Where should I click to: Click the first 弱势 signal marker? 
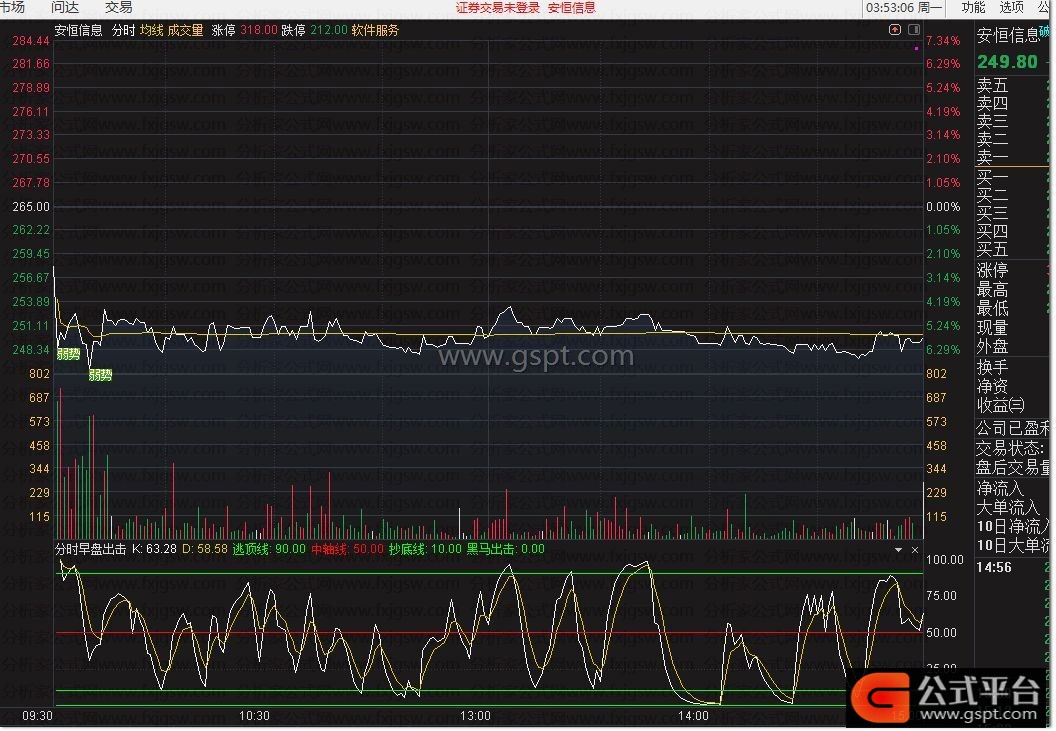tap(68, 354)
